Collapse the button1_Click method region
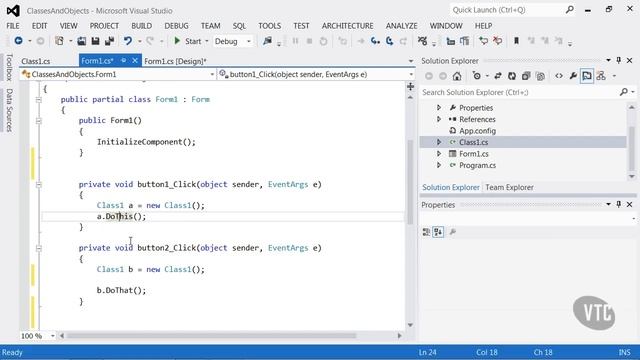This screenshot has width=640, height=360. click(39, 184)
